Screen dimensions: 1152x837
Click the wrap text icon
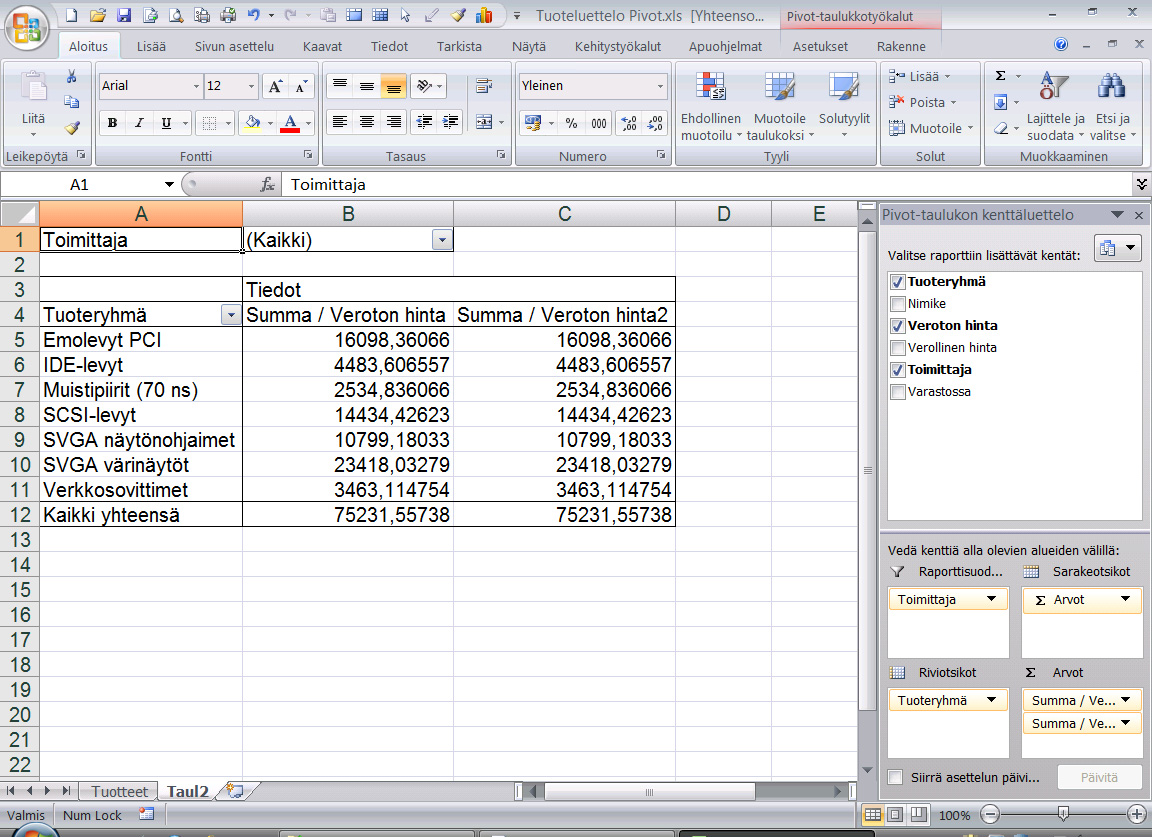483,87
